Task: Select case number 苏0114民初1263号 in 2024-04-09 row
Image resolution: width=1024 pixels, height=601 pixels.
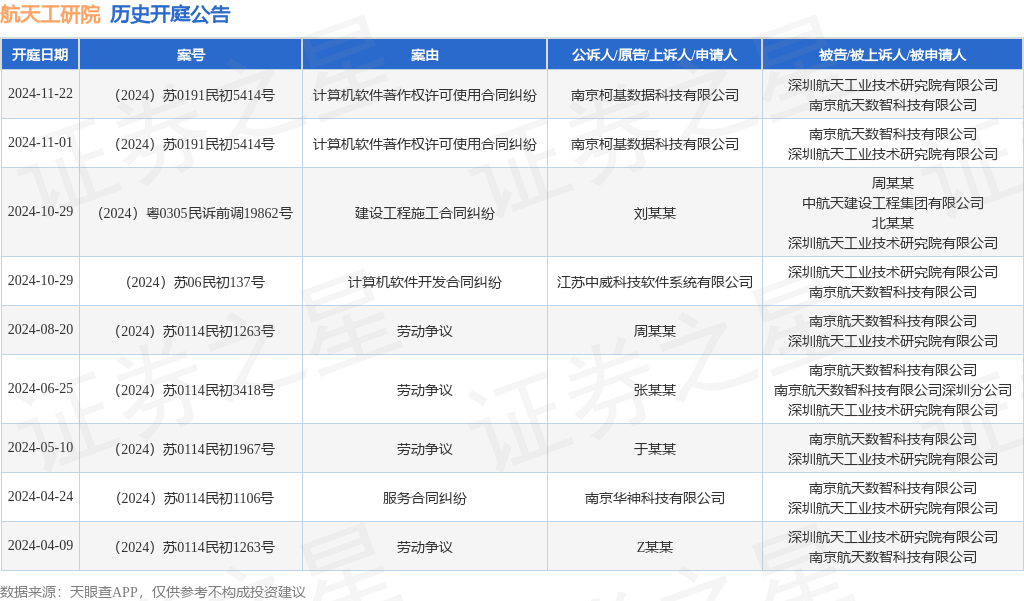Action: coord(194,547)
